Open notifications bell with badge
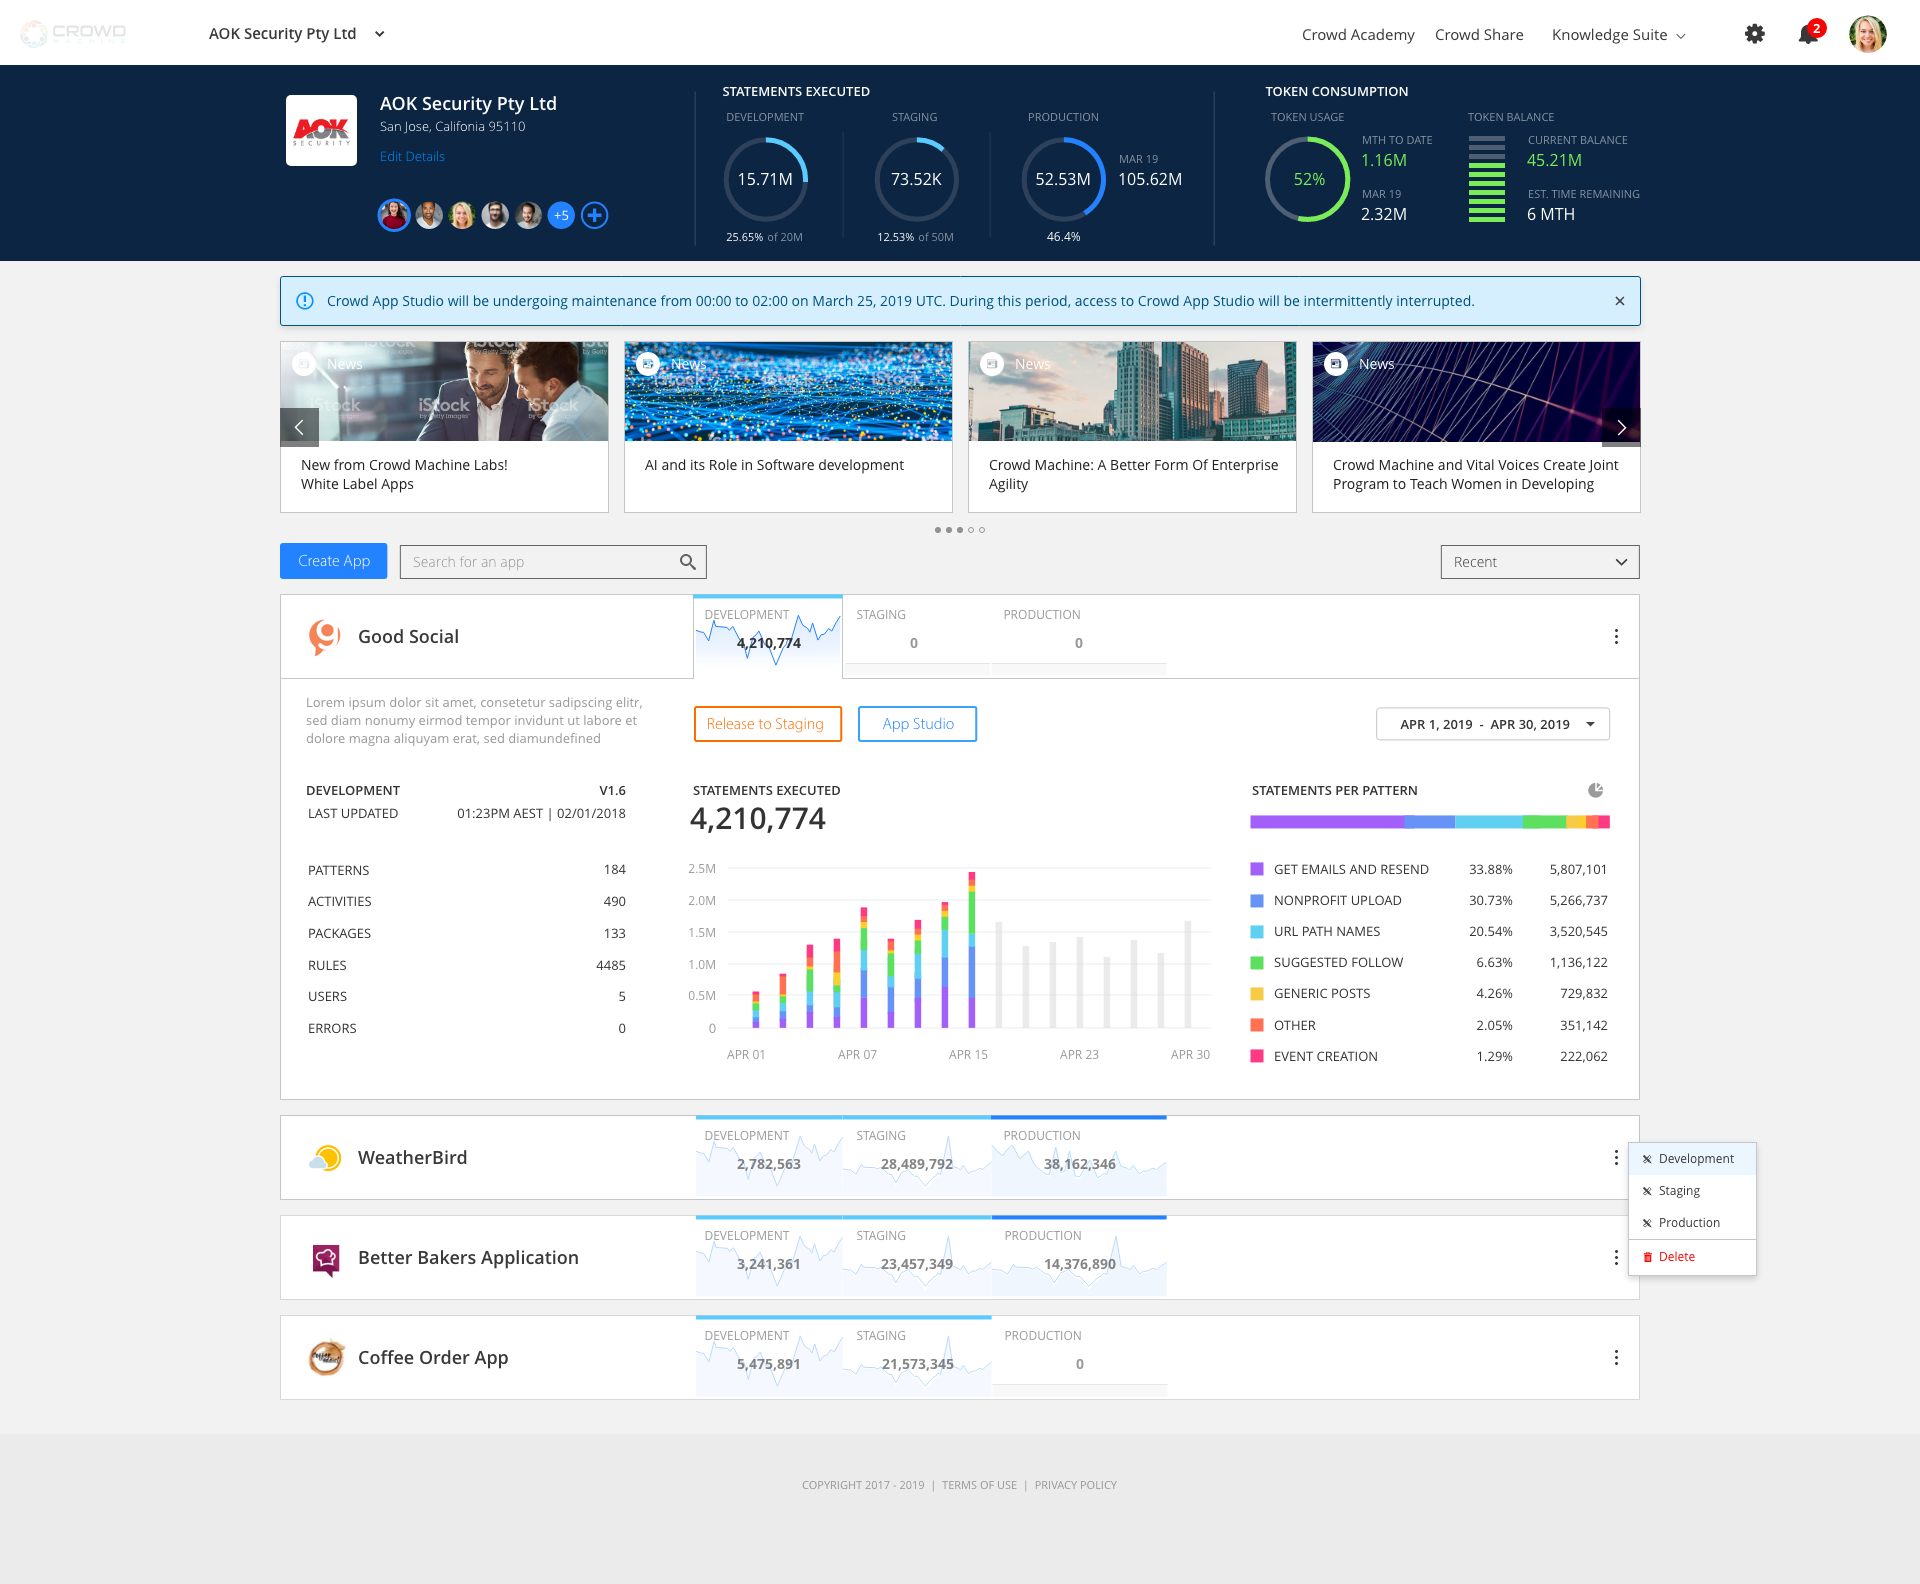This screenshot has width=1920, height=1584. pyautogui.click(x=1810, y=32)
